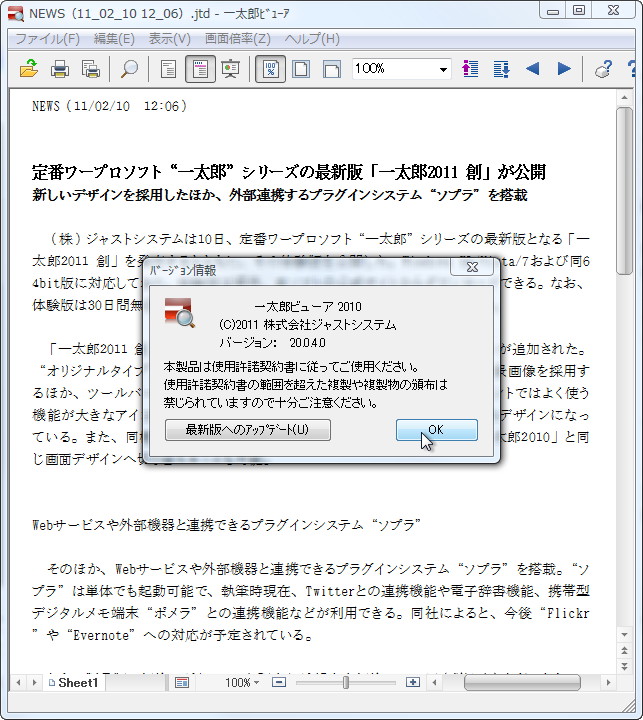Screen dimensions: 643x720
Task: Select the presentation screen view icon
Action: point(231,69)
